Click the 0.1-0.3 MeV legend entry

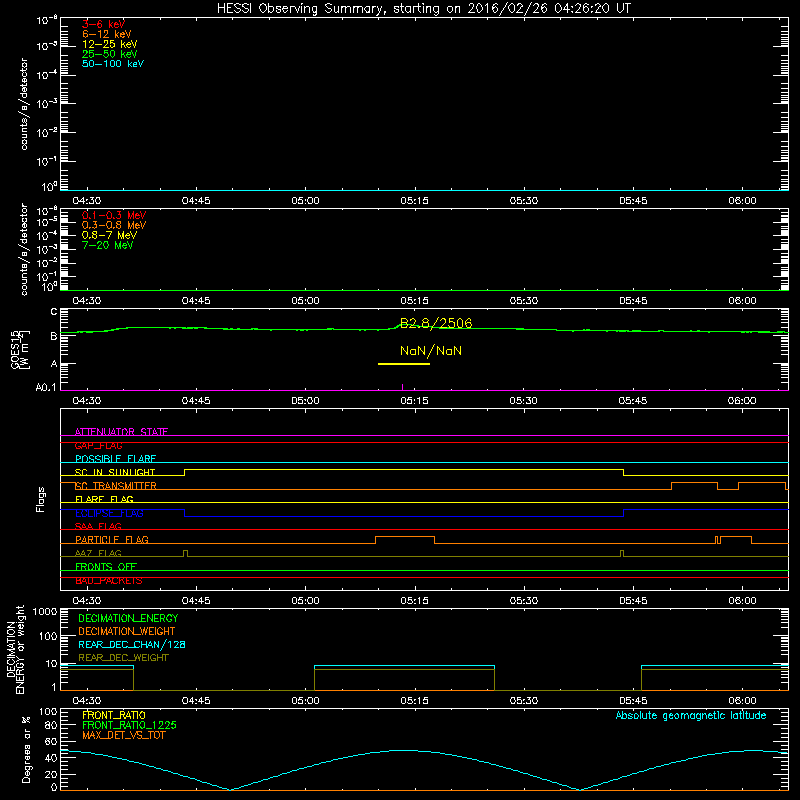pos(114,215)
